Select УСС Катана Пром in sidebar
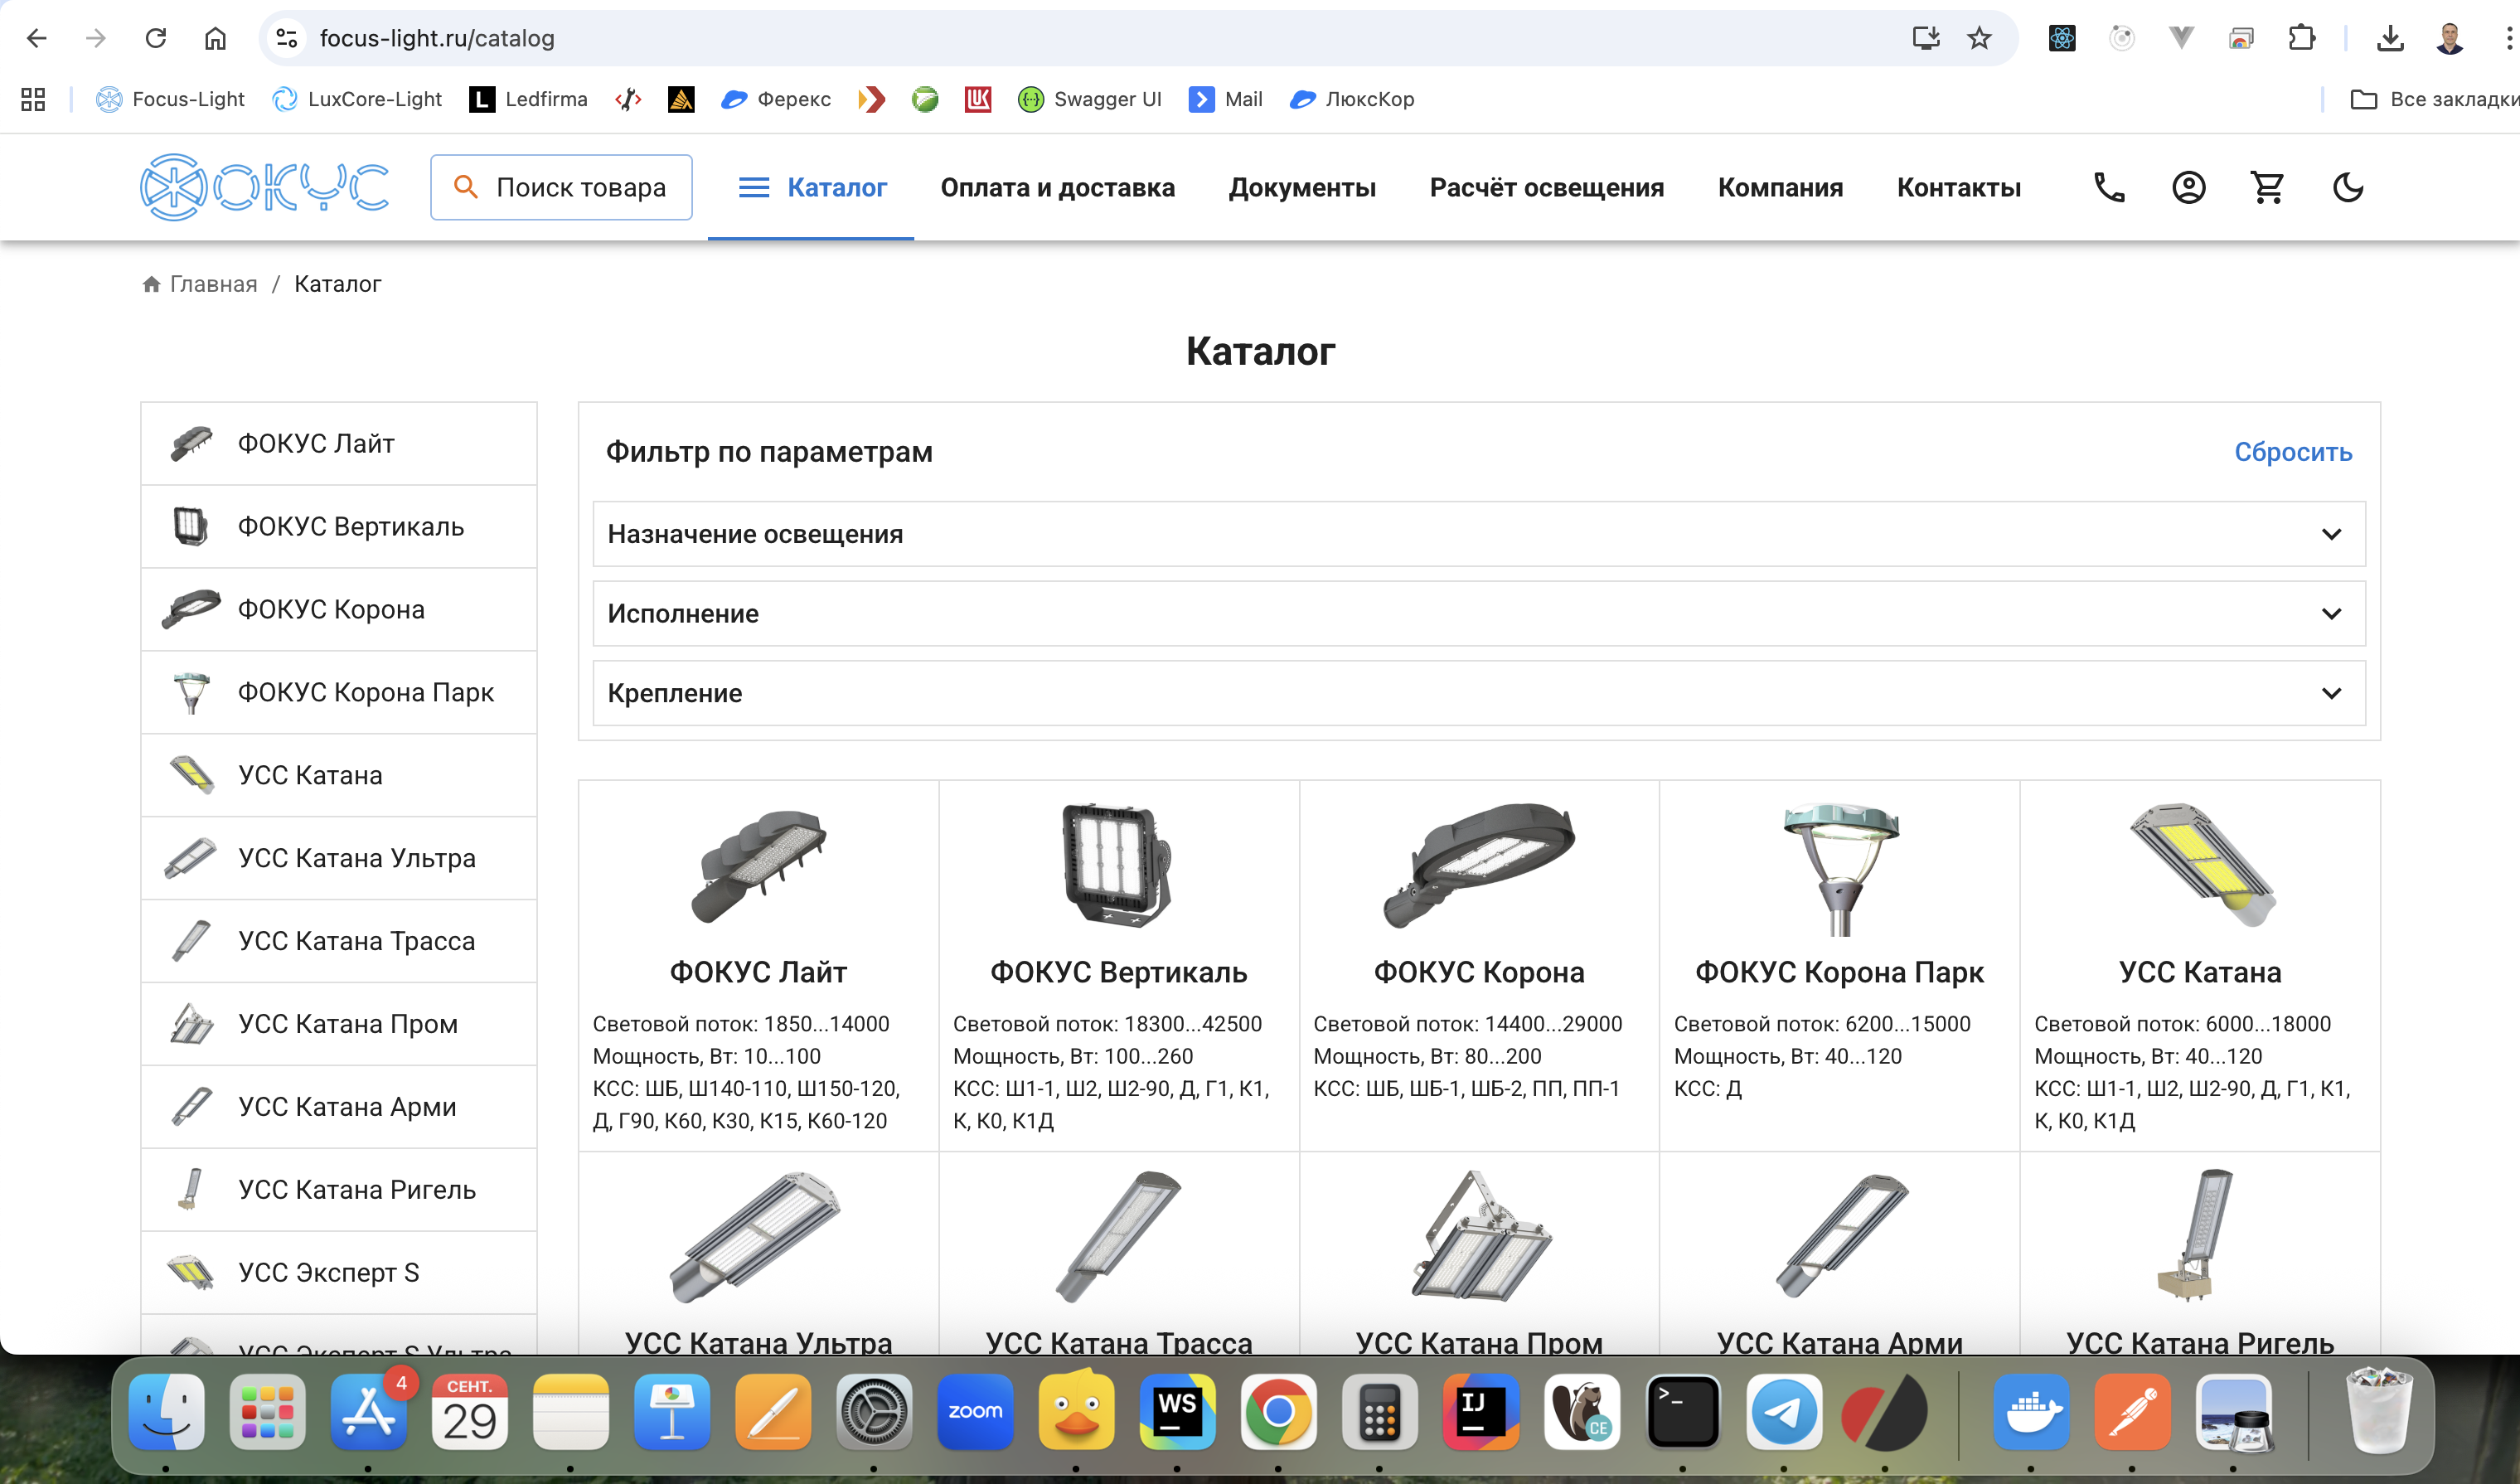The width and height of the screenshot is (2520, 1484). point(339,1024)
